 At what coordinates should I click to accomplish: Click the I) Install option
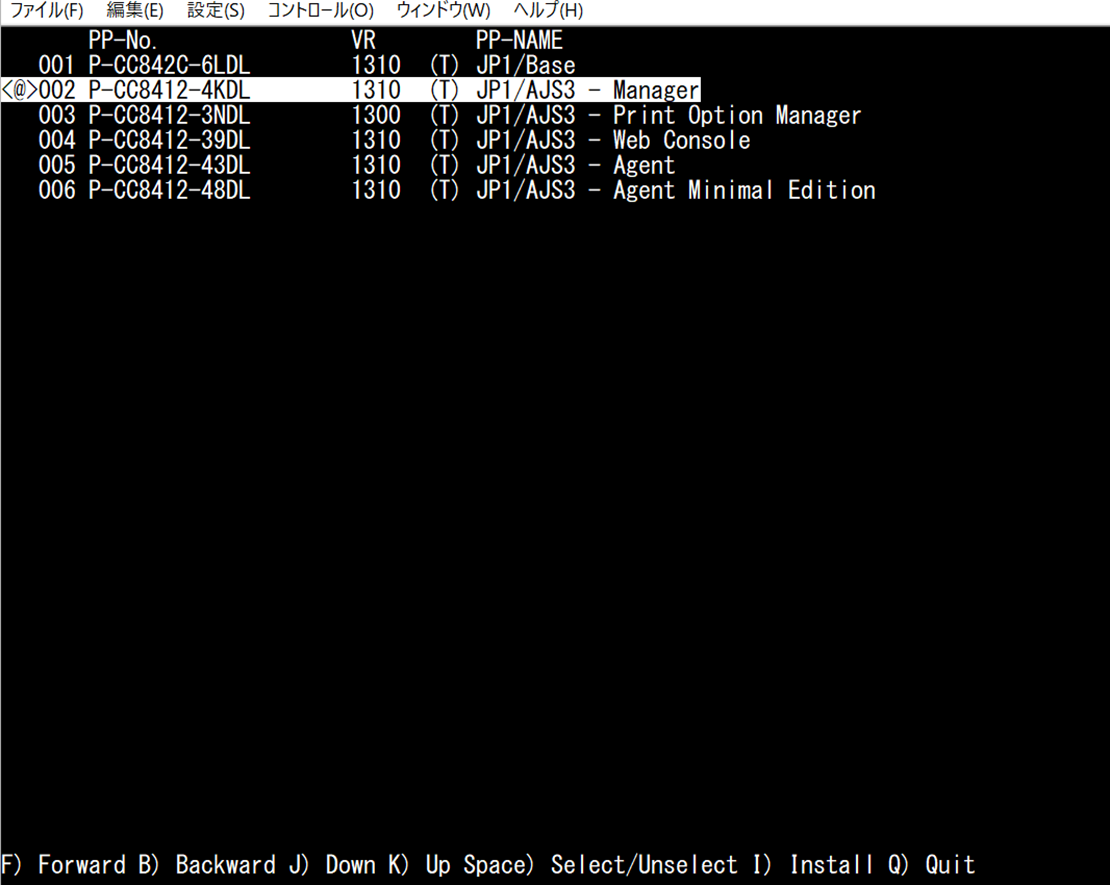pyautogui.click(x=832, y=865)
